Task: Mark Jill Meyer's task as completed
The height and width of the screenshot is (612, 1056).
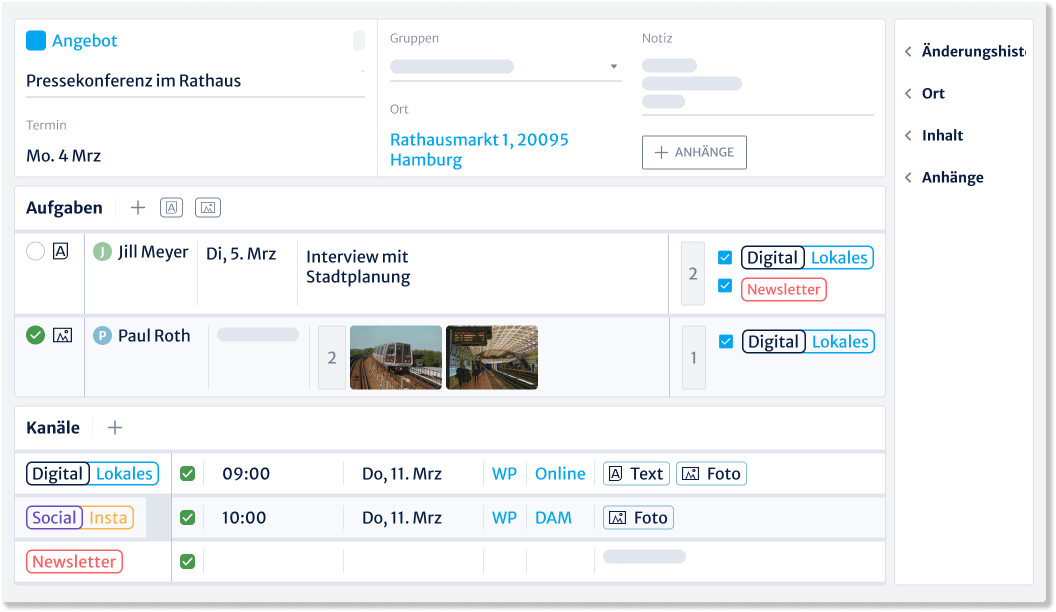Action: coord(36,251)
